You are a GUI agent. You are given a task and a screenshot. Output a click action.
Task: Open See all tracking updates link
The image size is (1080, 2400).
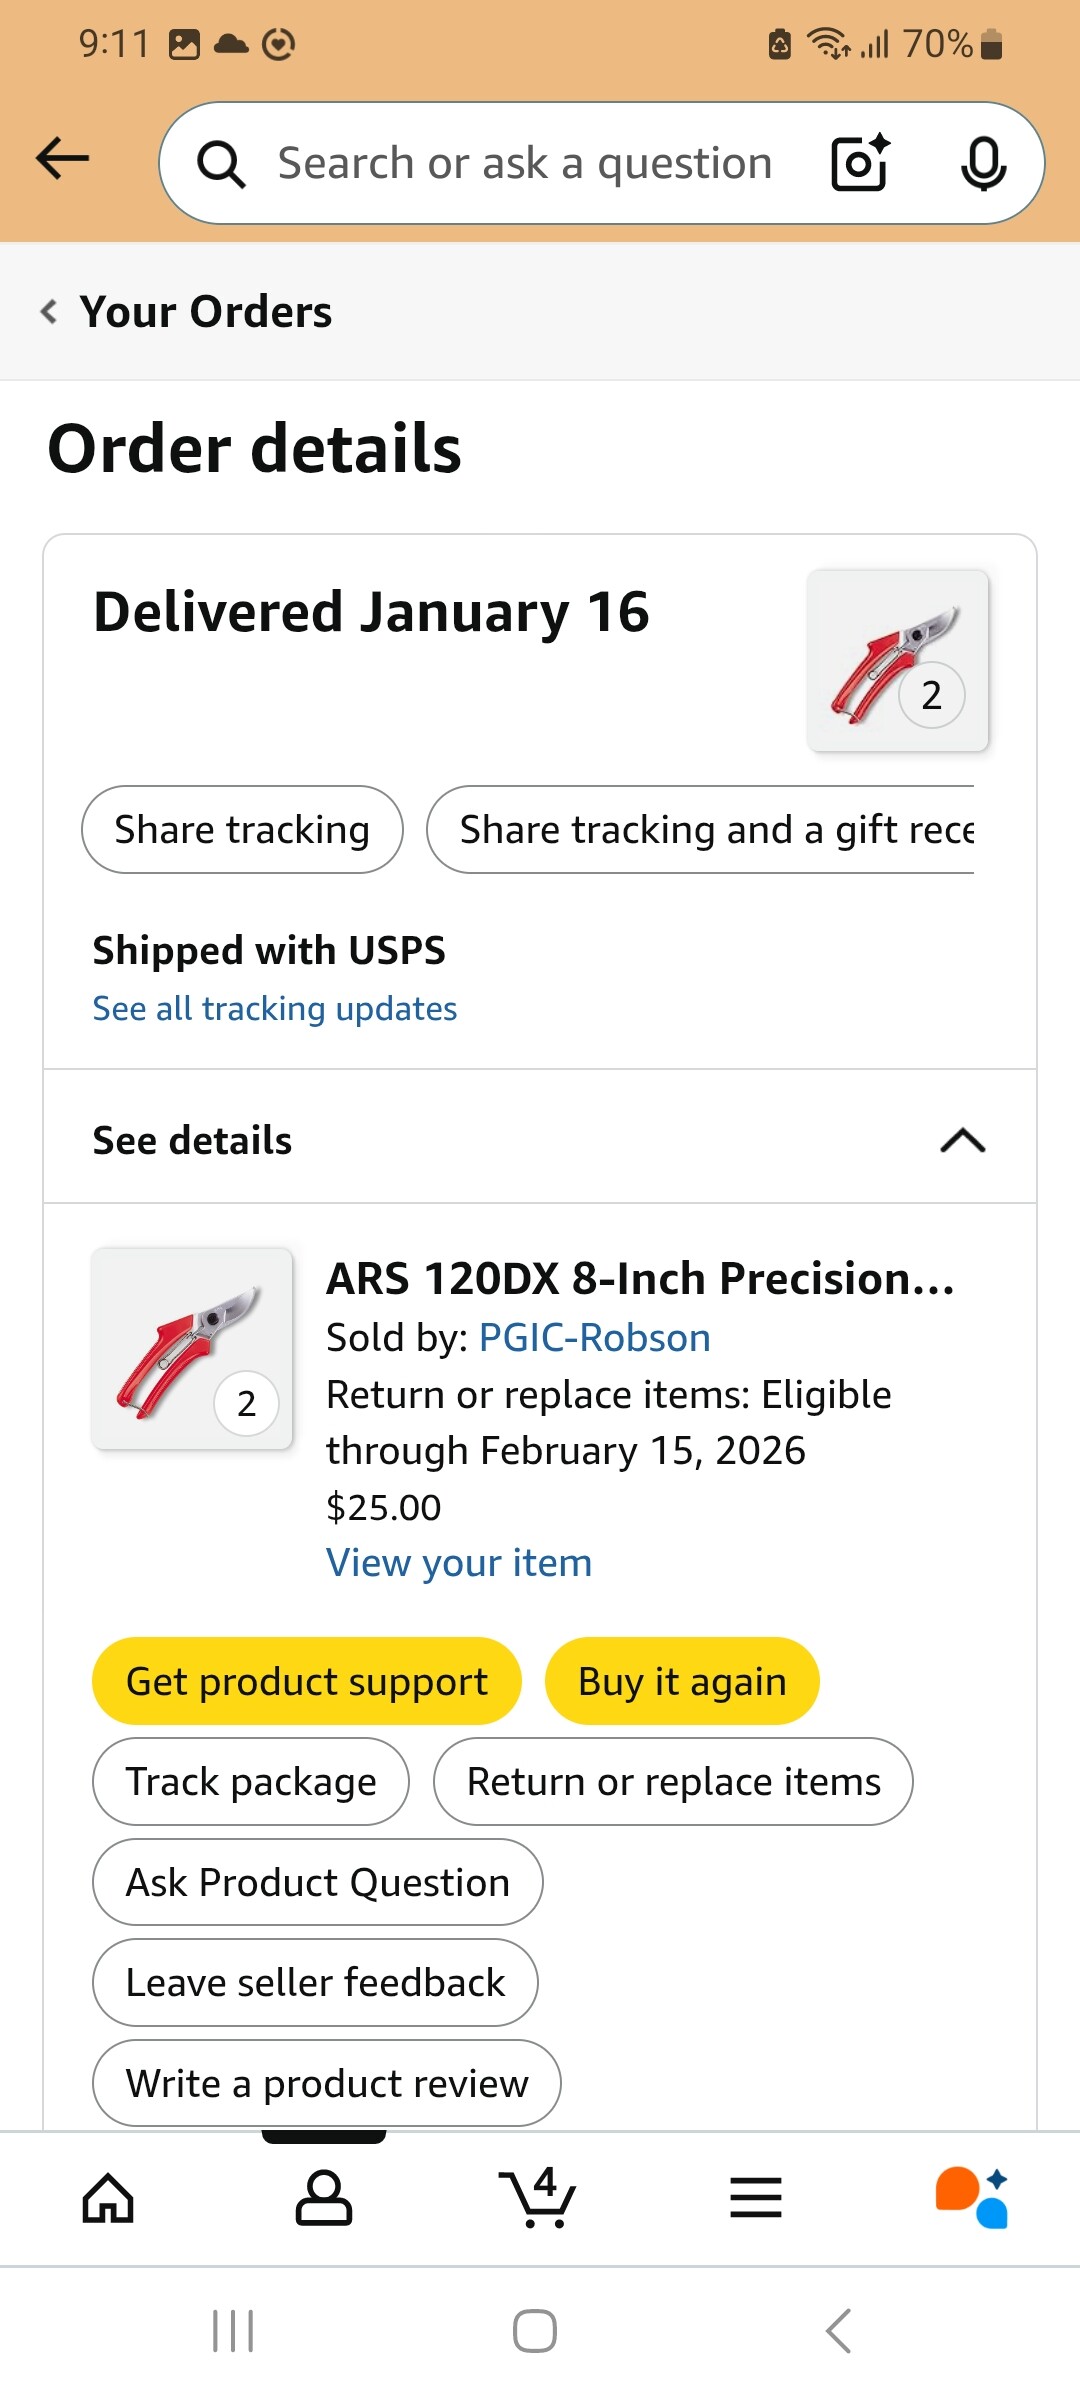coord(275,1009)
